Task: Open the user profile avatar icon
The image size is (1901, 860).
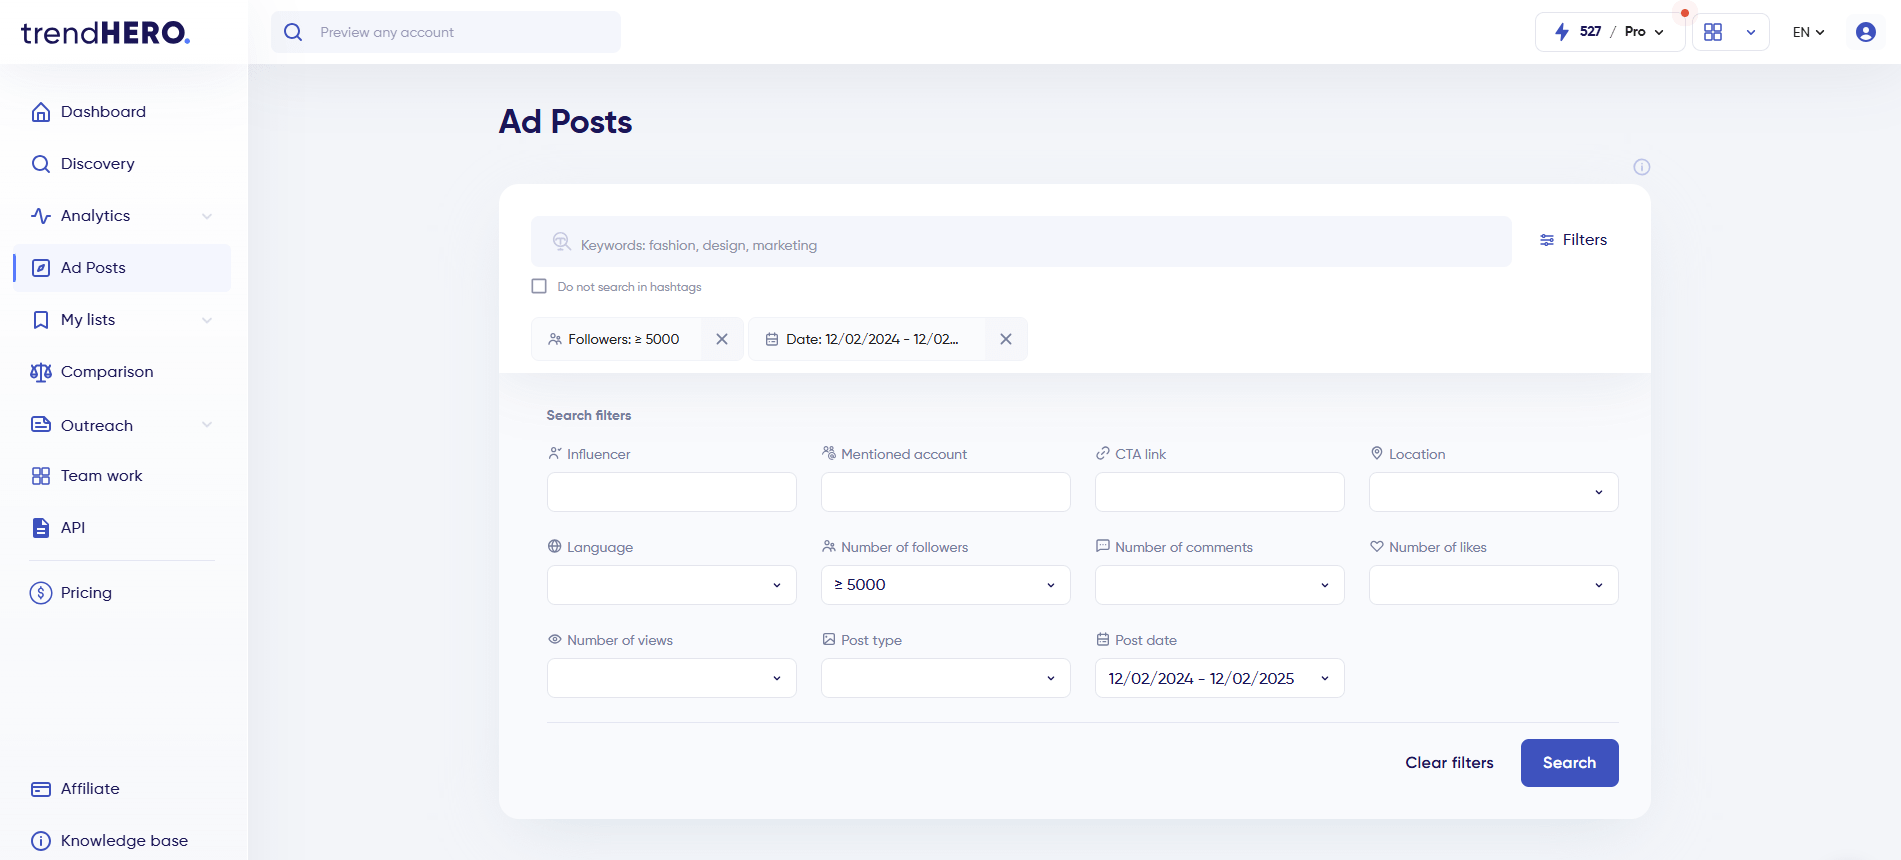Action: point(1865,32)
